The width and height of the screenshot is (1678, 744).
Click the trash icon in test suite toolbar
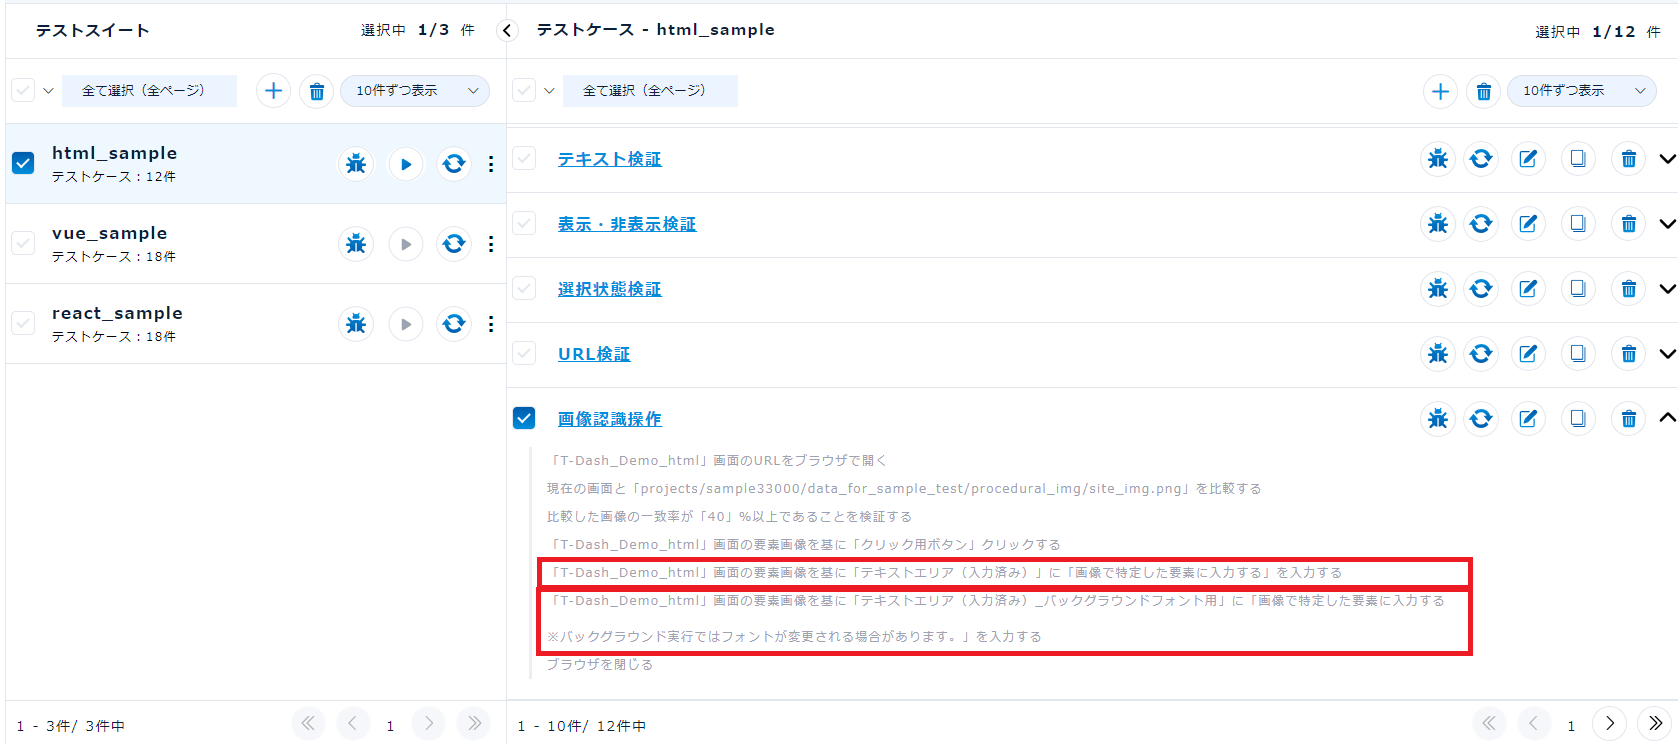(x=317, y=91)
